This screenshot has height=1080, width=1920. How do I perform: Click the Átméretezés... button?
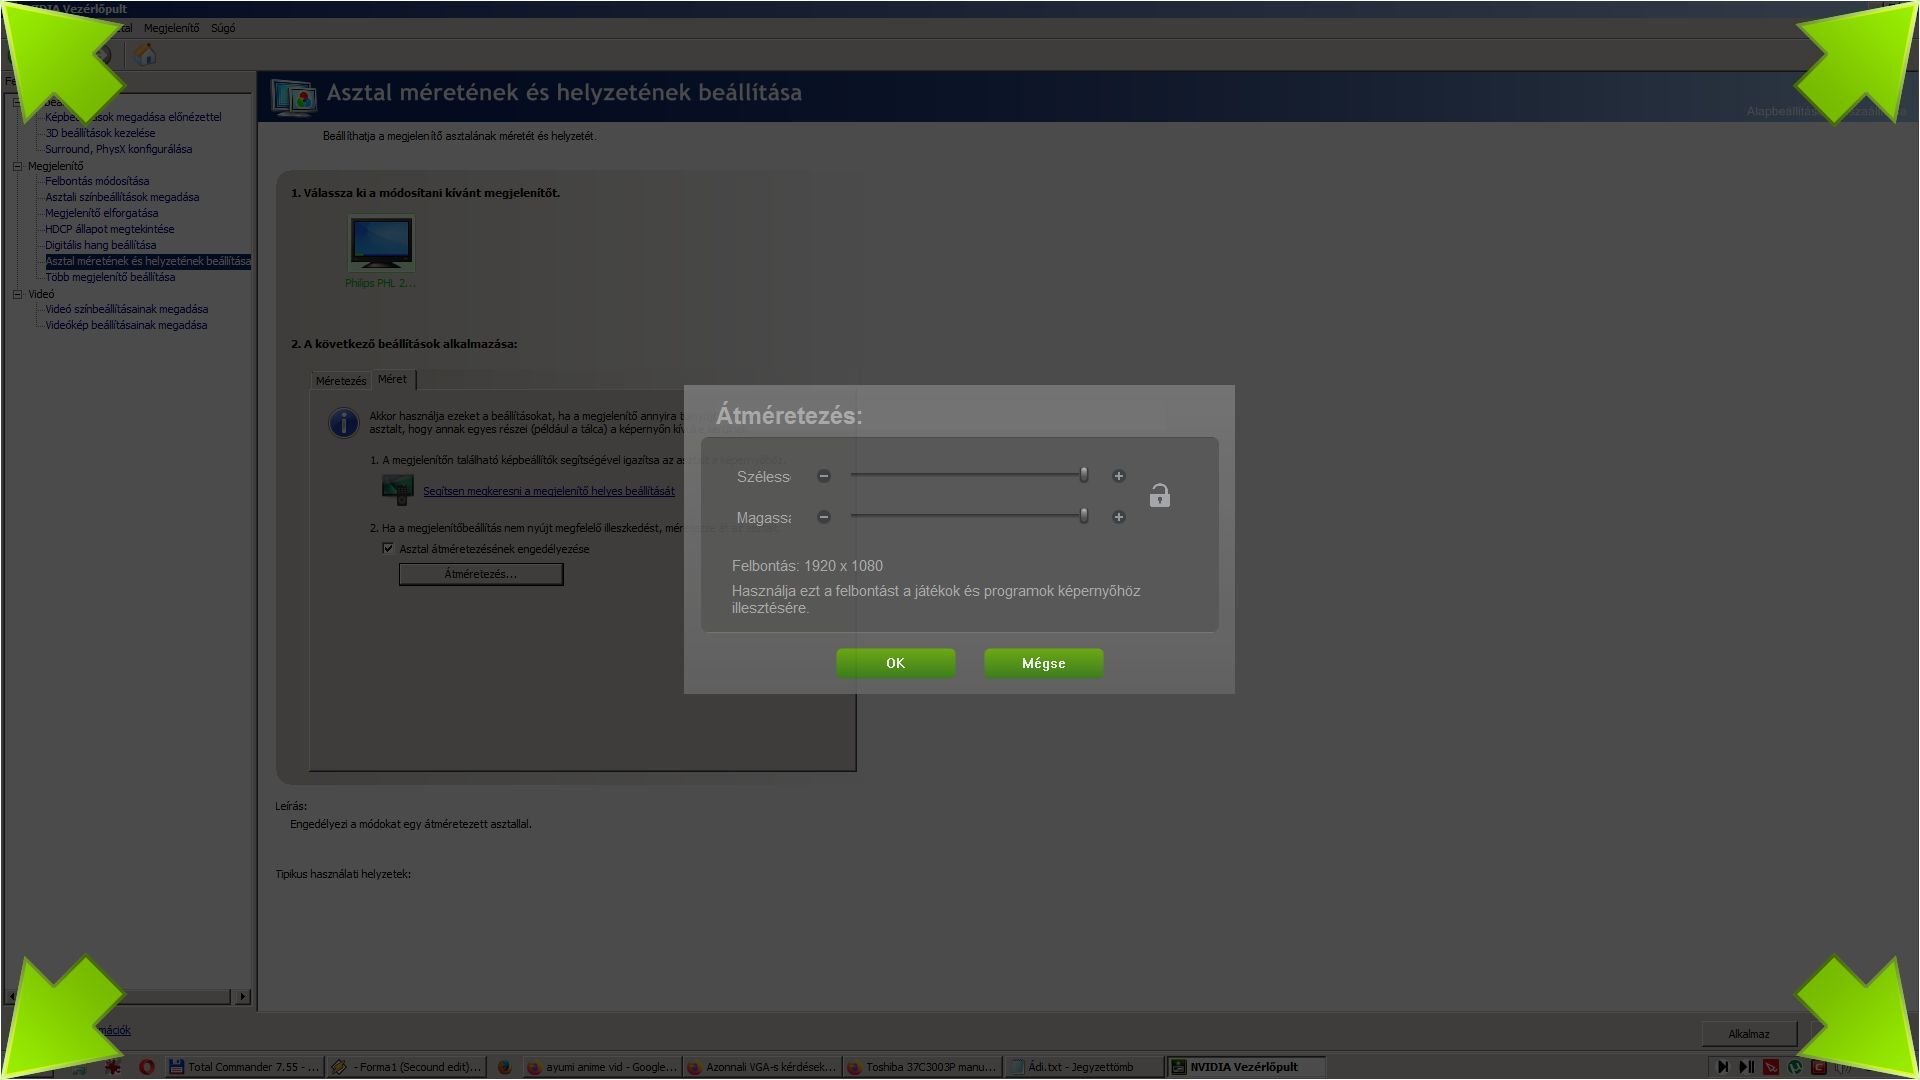point(481,574)
